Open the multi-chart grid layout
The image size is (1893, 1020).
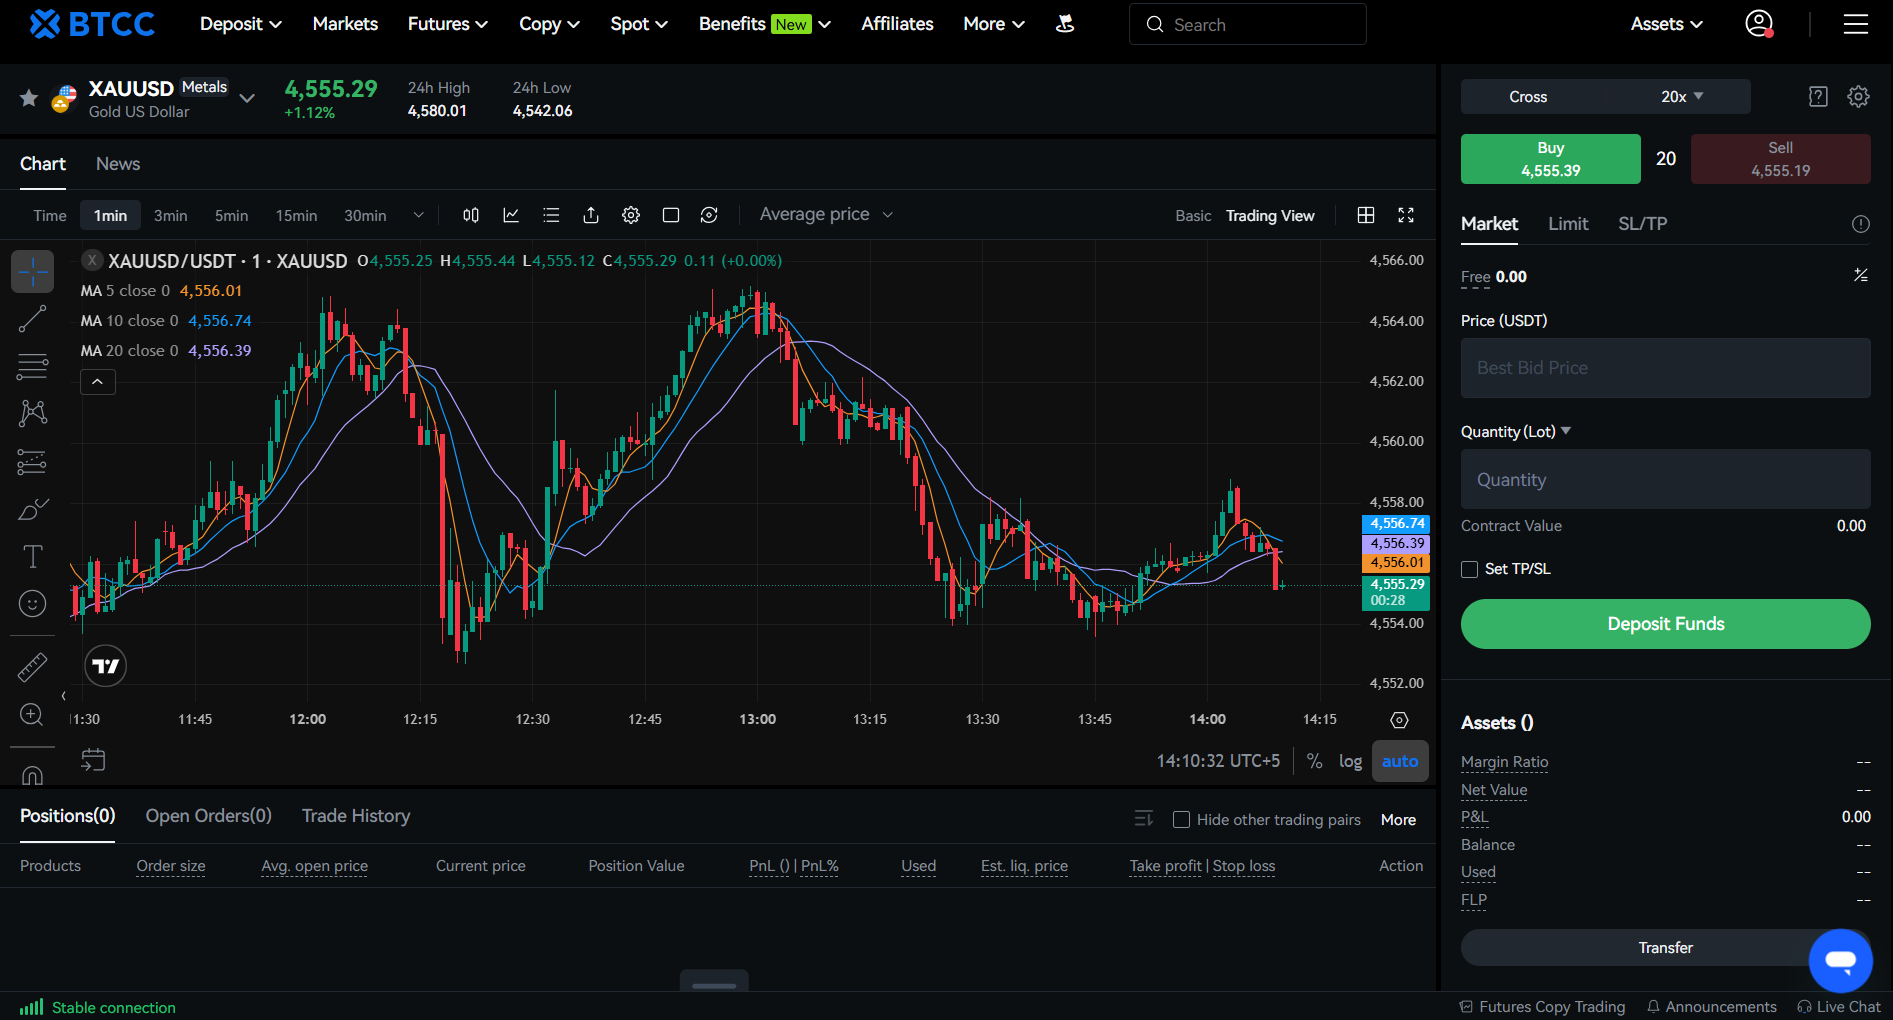pos(1366,215)
